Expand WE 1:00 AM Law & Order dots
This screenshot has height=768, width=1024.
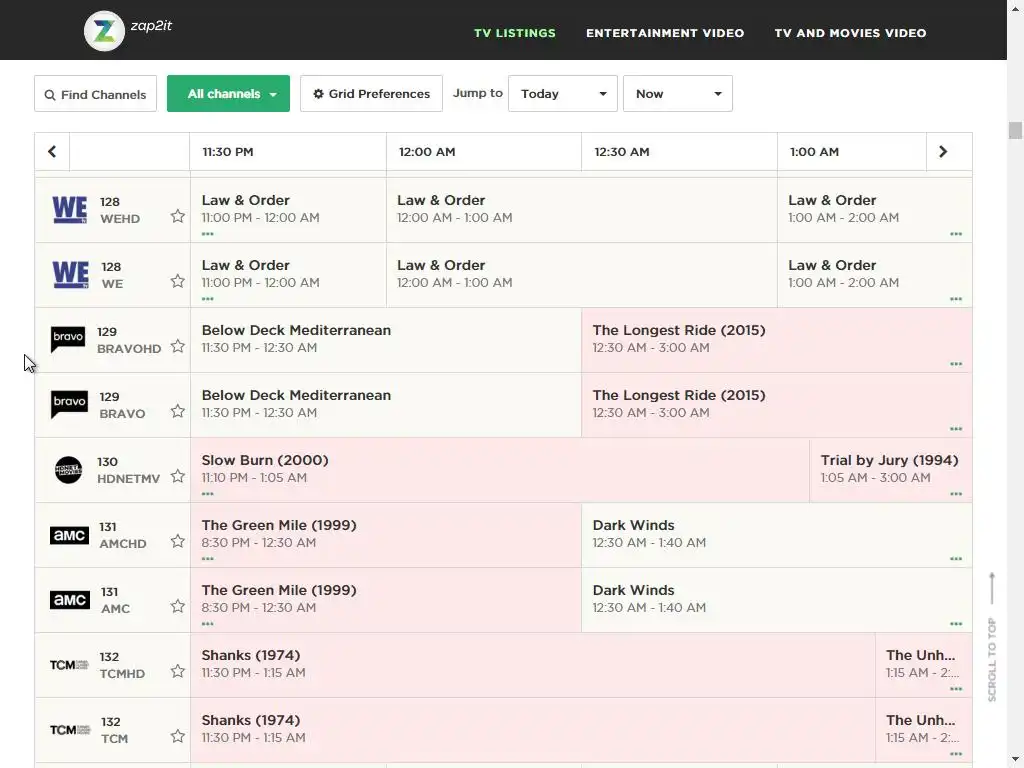click(x=956, y=299)
